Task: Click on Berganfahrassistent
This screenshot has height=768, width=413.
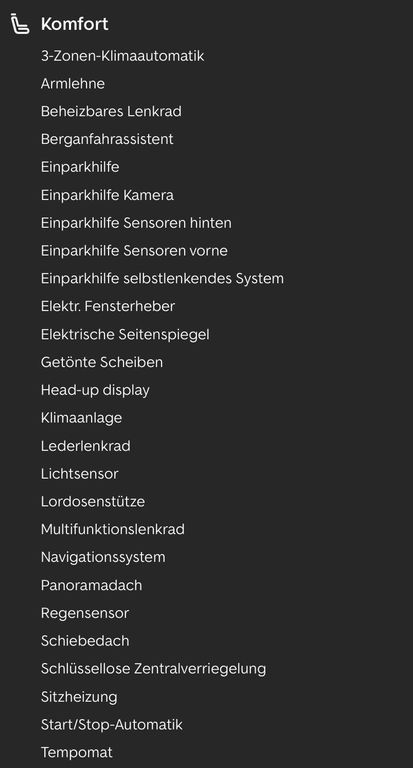Action: [x=107, y=139]
